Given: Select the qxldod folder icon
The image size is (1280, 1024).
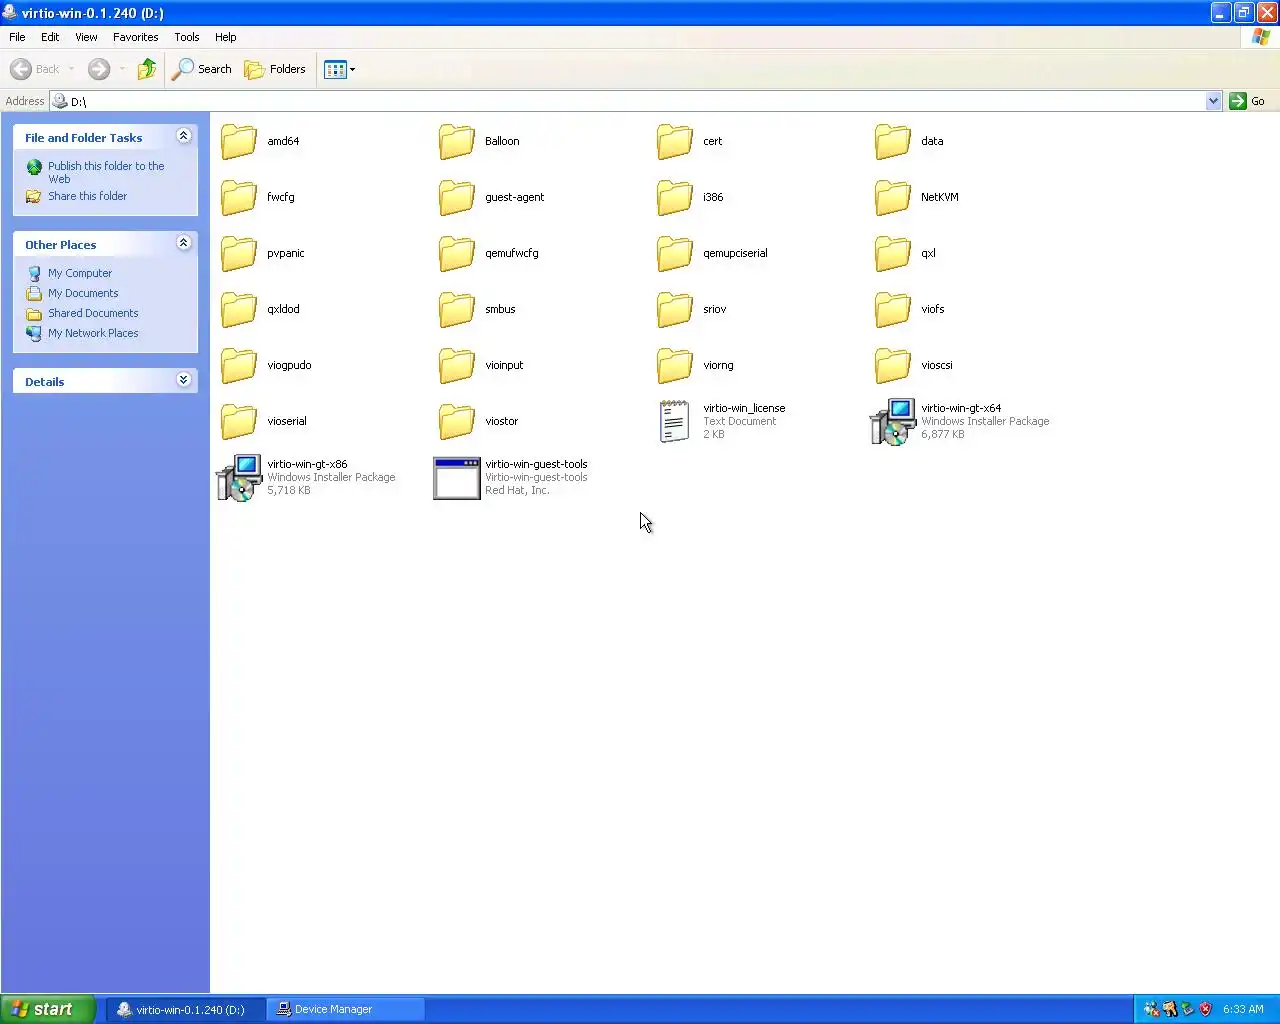Looking at the screenshot, I should (x=239, y=309).
